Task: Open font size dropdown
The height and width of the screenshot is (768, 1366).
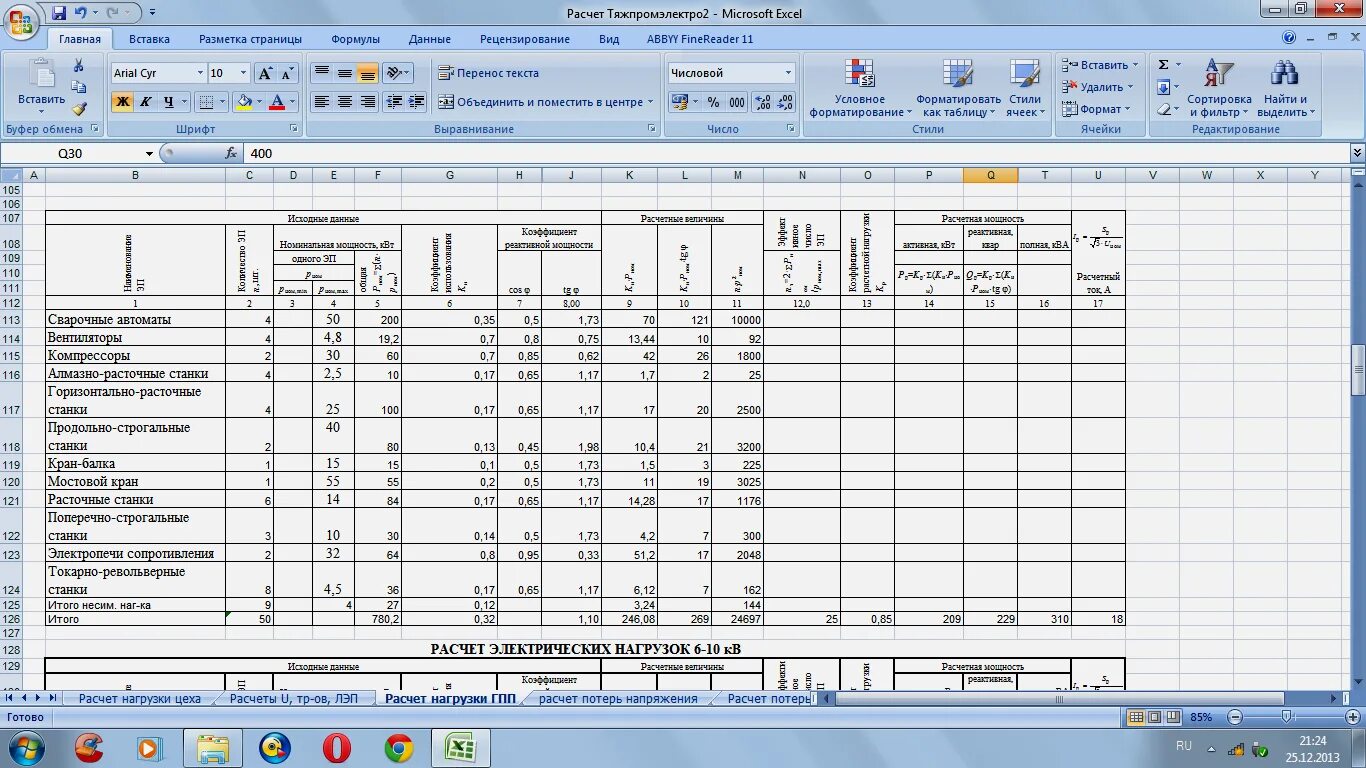Action: pyautogui.click(x=243, y=73)
